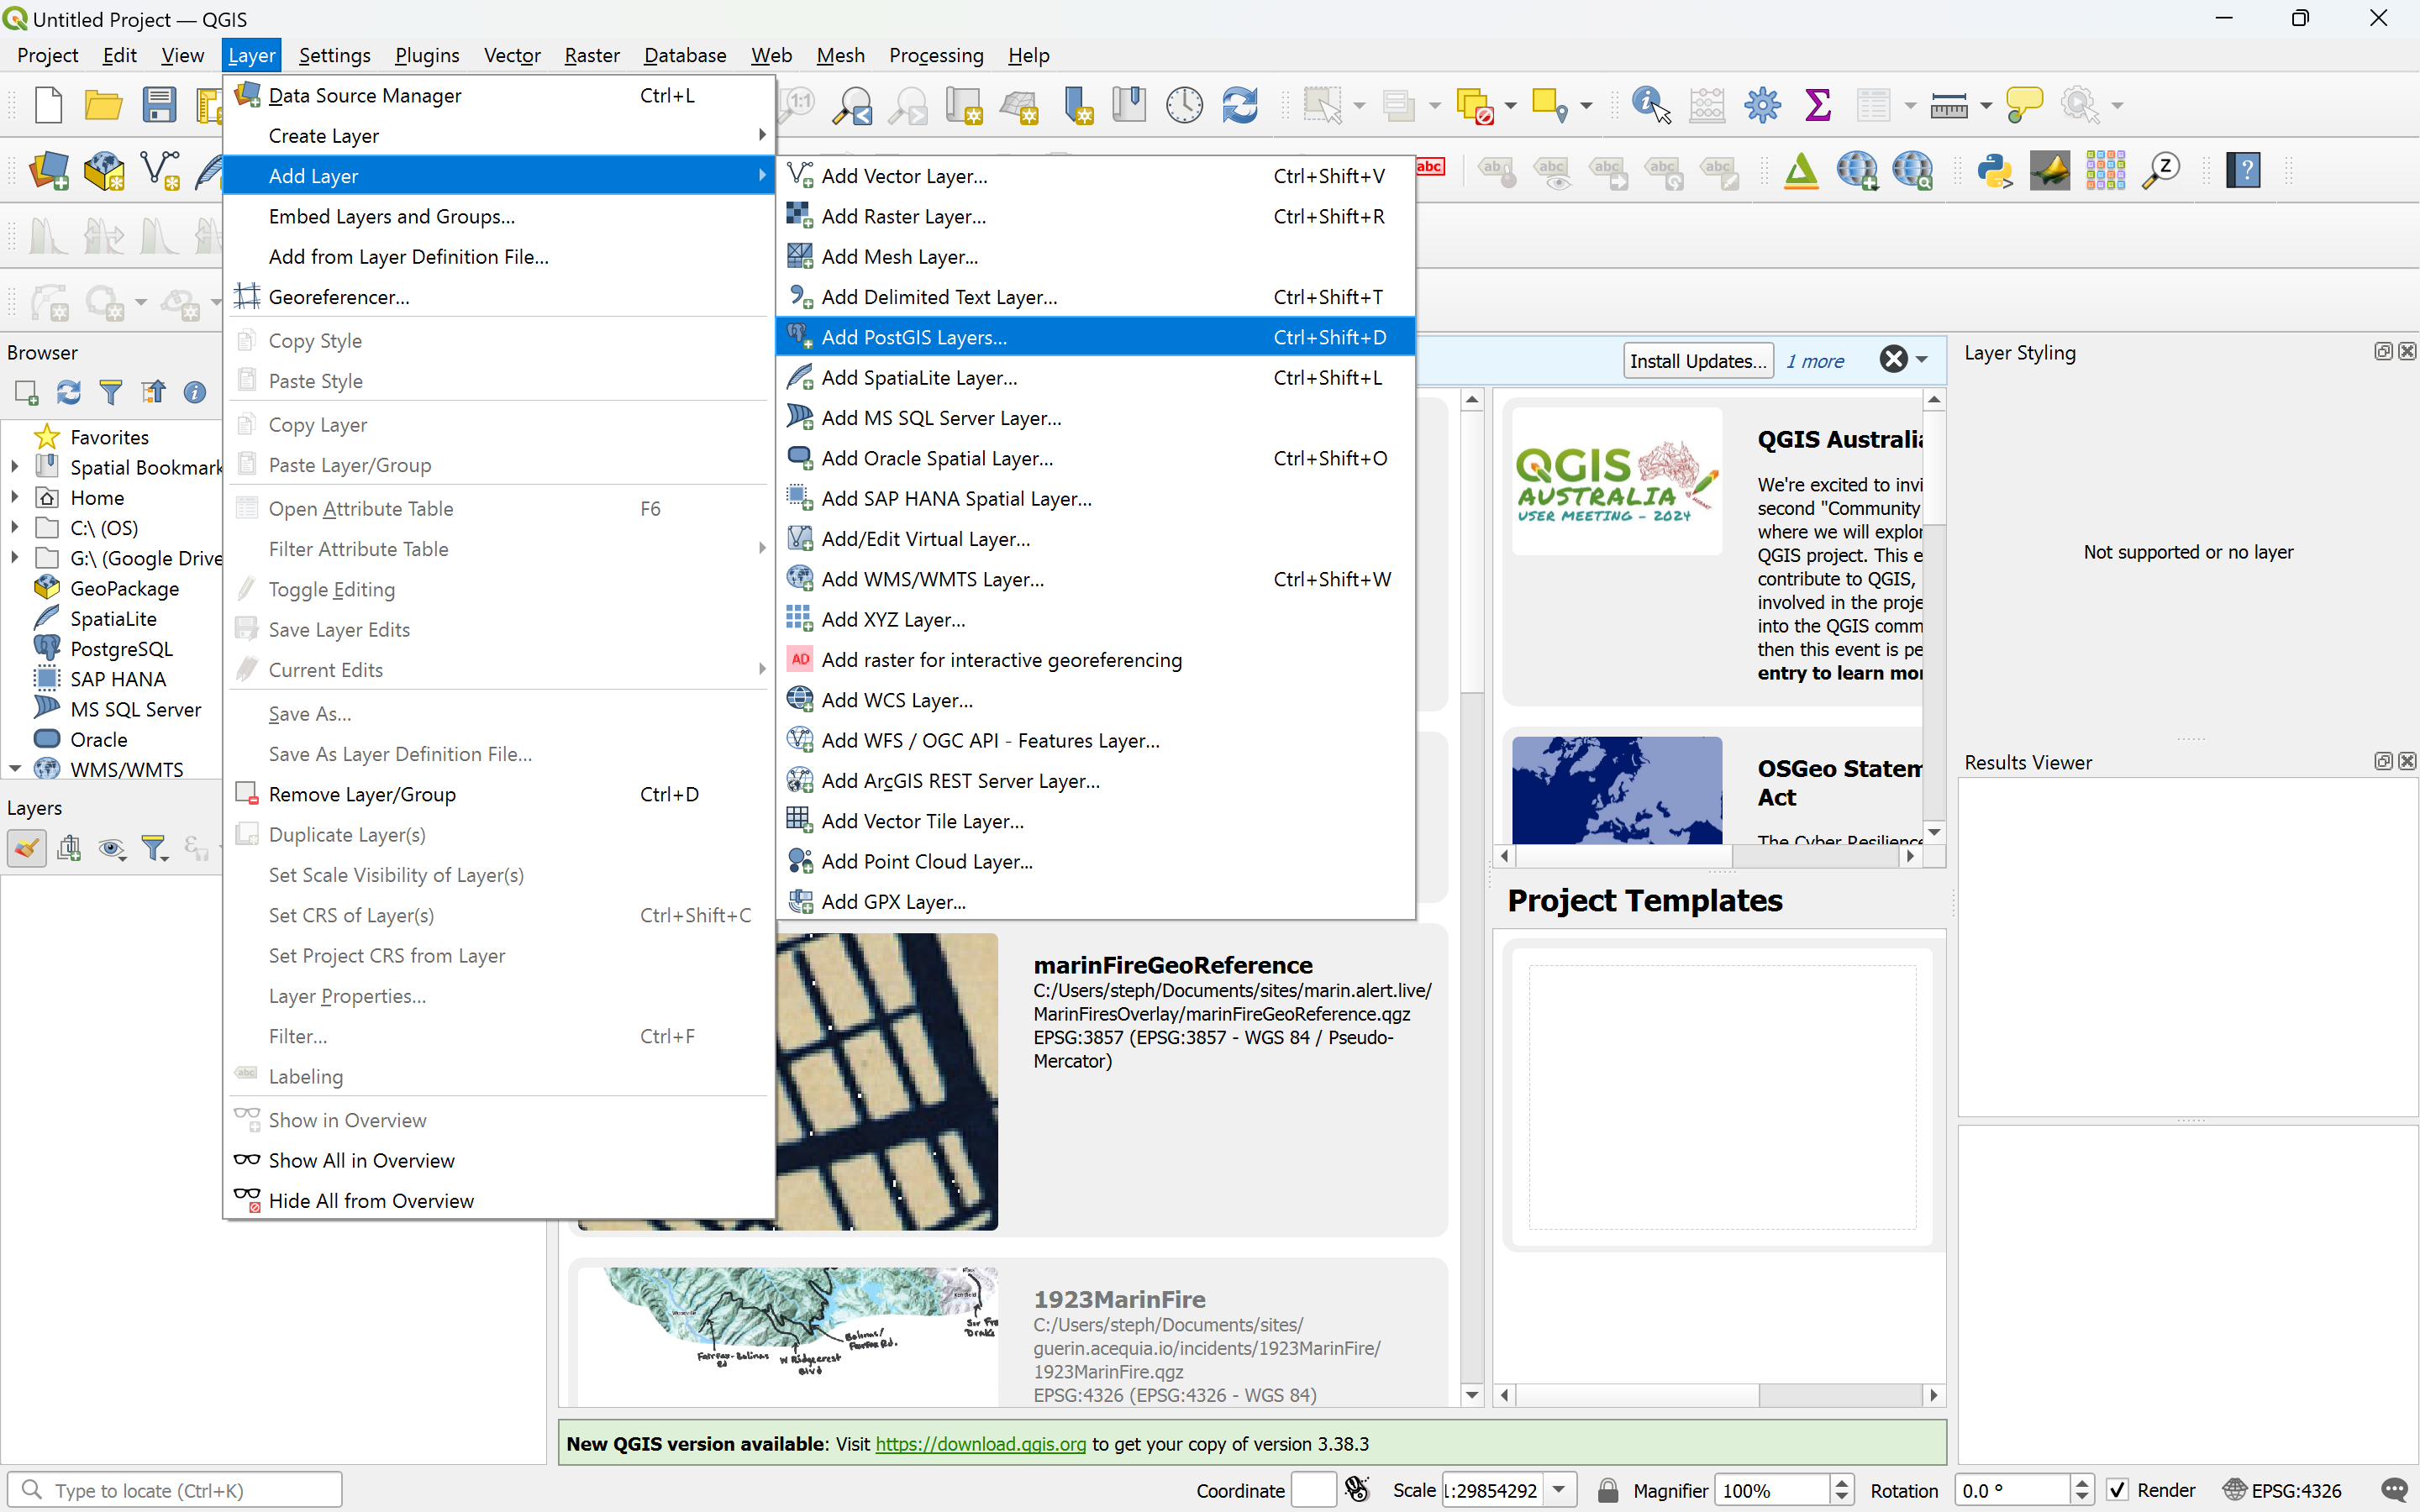Image resolution: width=2420 pixels, height=1512 pixels.
Task: Select GeoPackage in Browser tree
Action: 124,588
